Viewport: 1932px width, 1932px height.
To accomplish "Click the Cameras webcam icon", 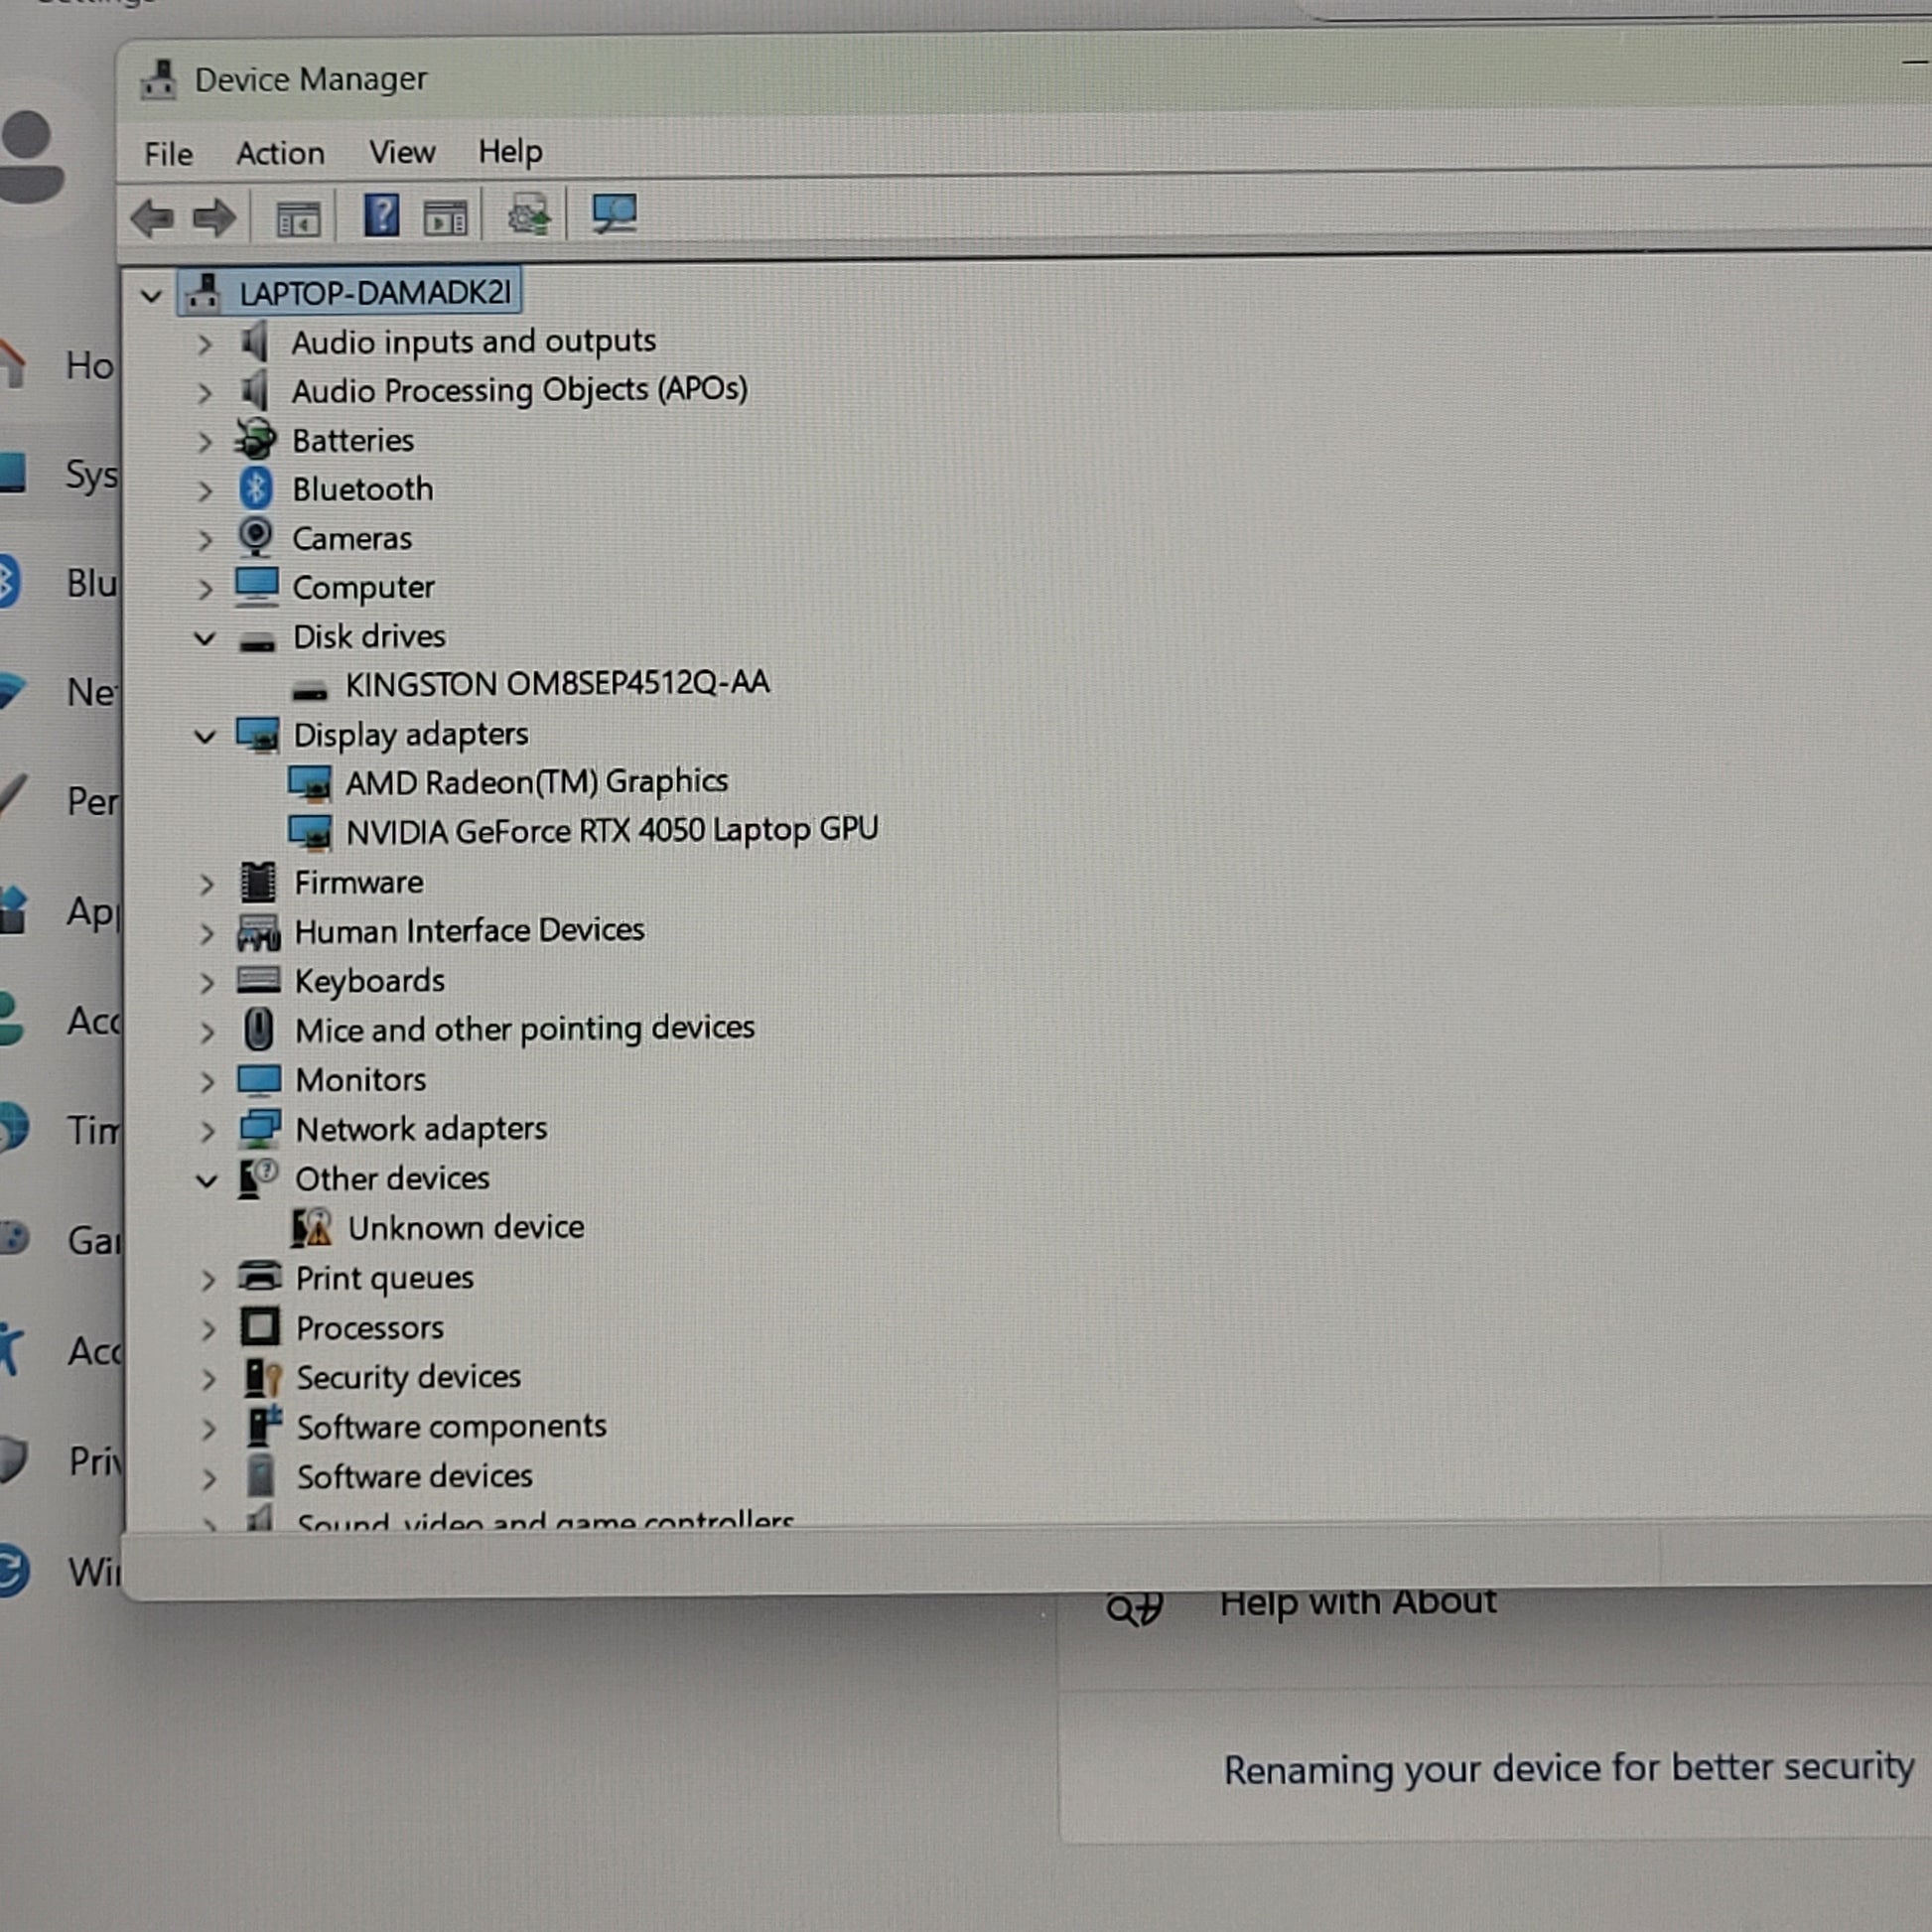I will point(256,537).
